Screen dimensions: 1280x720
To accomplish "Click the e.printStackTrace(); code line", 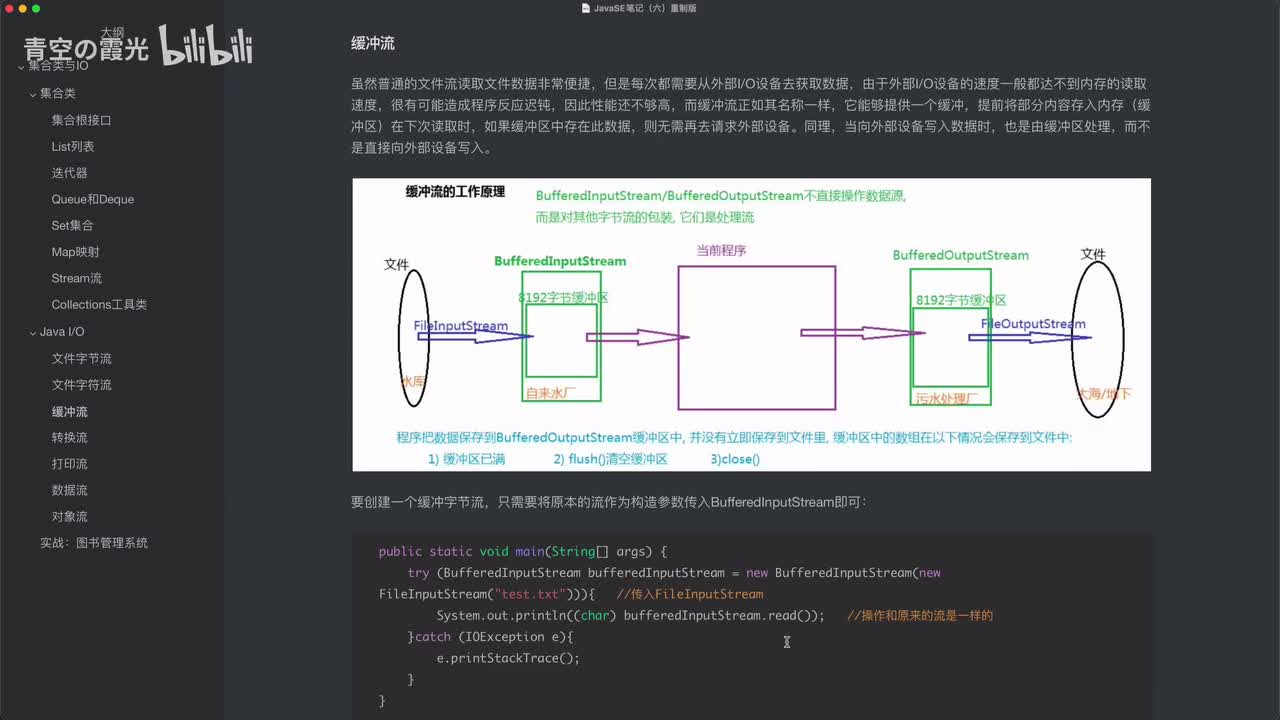I will (x=508, y=658).
